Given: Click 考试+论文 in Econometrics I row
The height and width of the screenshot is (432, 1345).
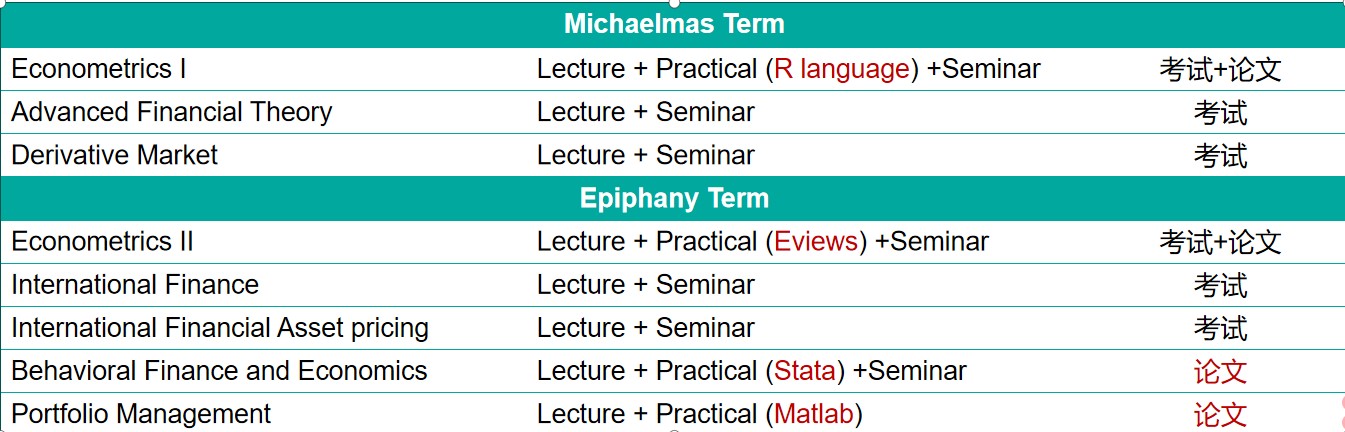Looking at the screenshot, I should (x=1221, y=70).
